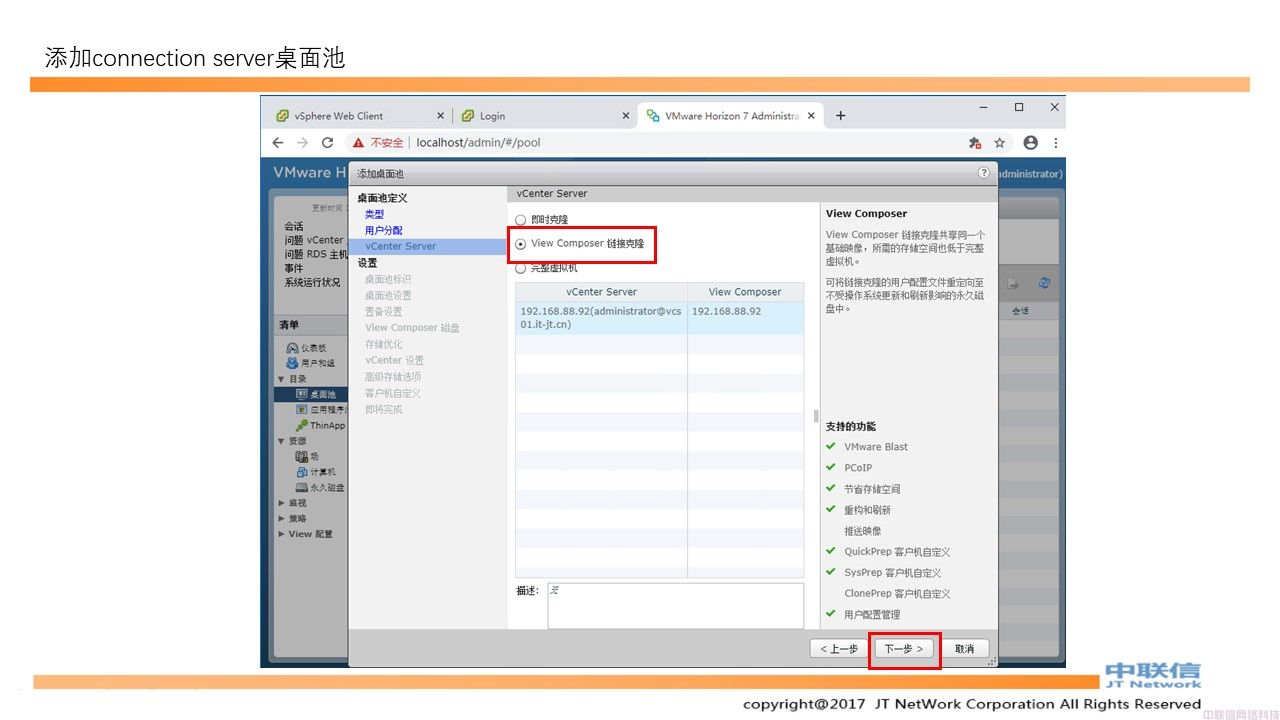Select the 192.168.88.92 vCenter Server row

(x=659, y=318)
